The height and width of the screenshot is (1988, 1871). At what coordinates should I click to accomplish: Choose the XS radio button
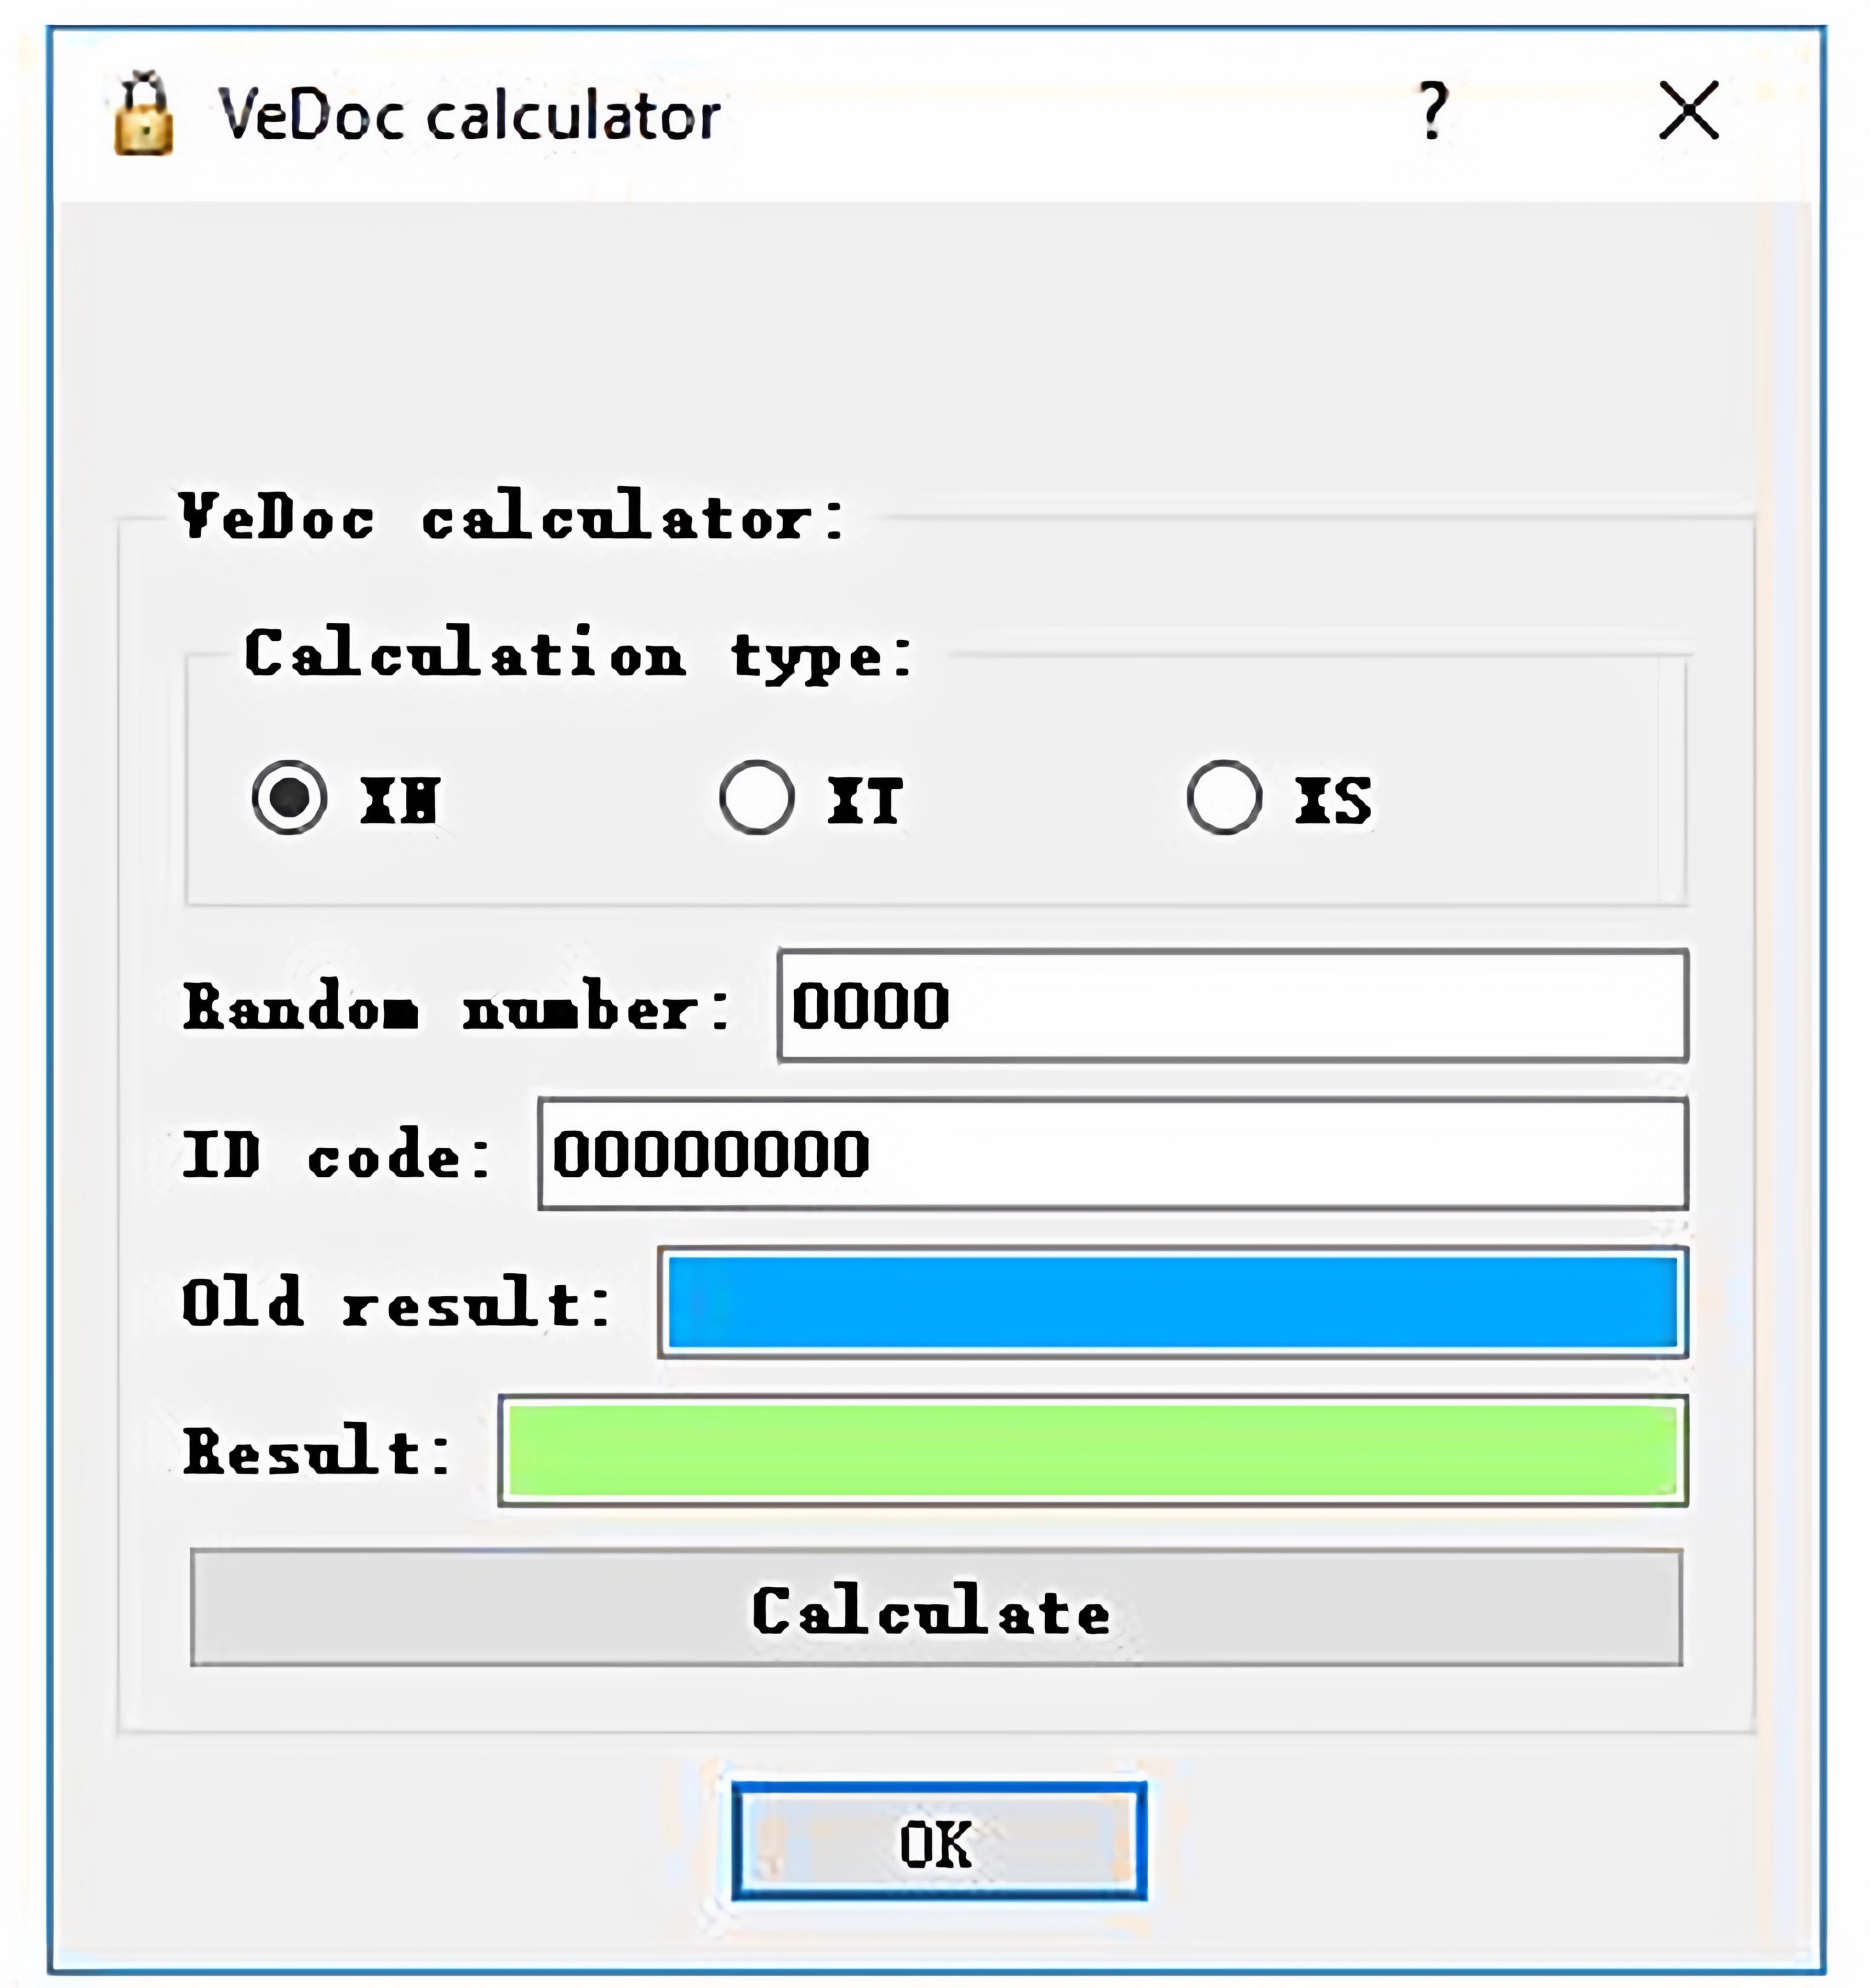pyautogui.click(x=1224, y=798)
